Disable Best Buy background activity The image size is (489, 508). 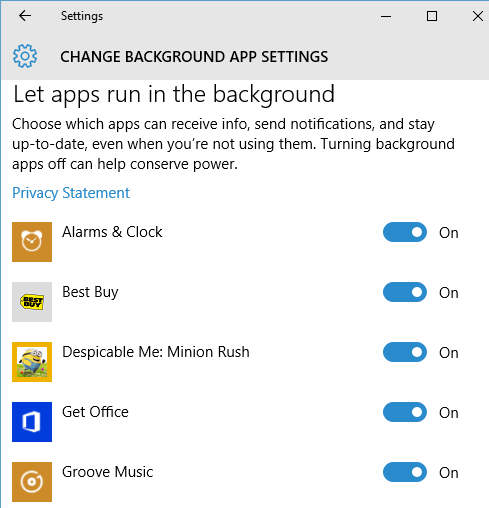[405, 292]
